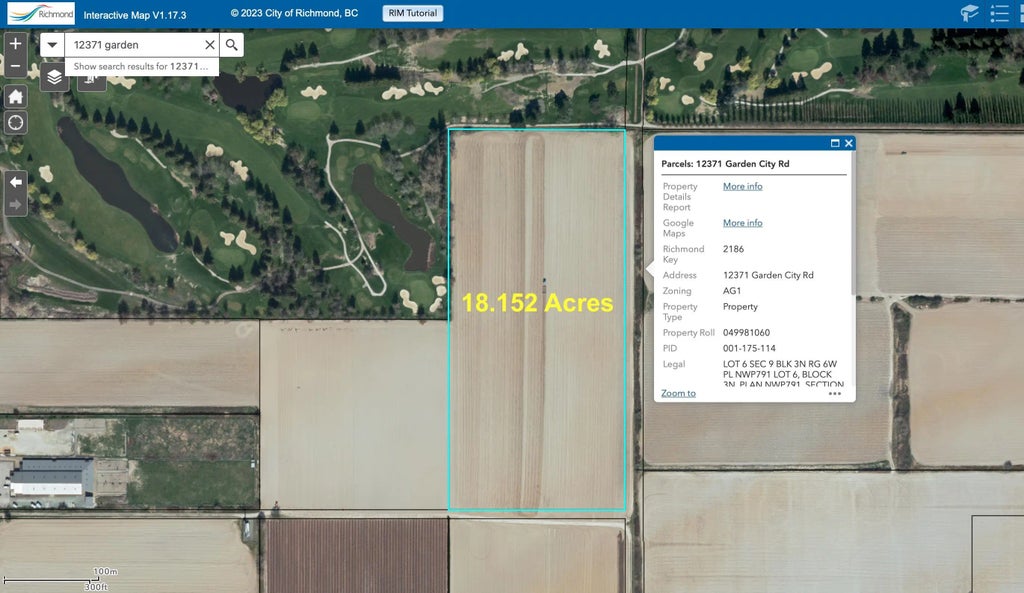This screenshot has height=593, width=1024.
Task: Close the parcel info popup
Action: coord(849,143)
